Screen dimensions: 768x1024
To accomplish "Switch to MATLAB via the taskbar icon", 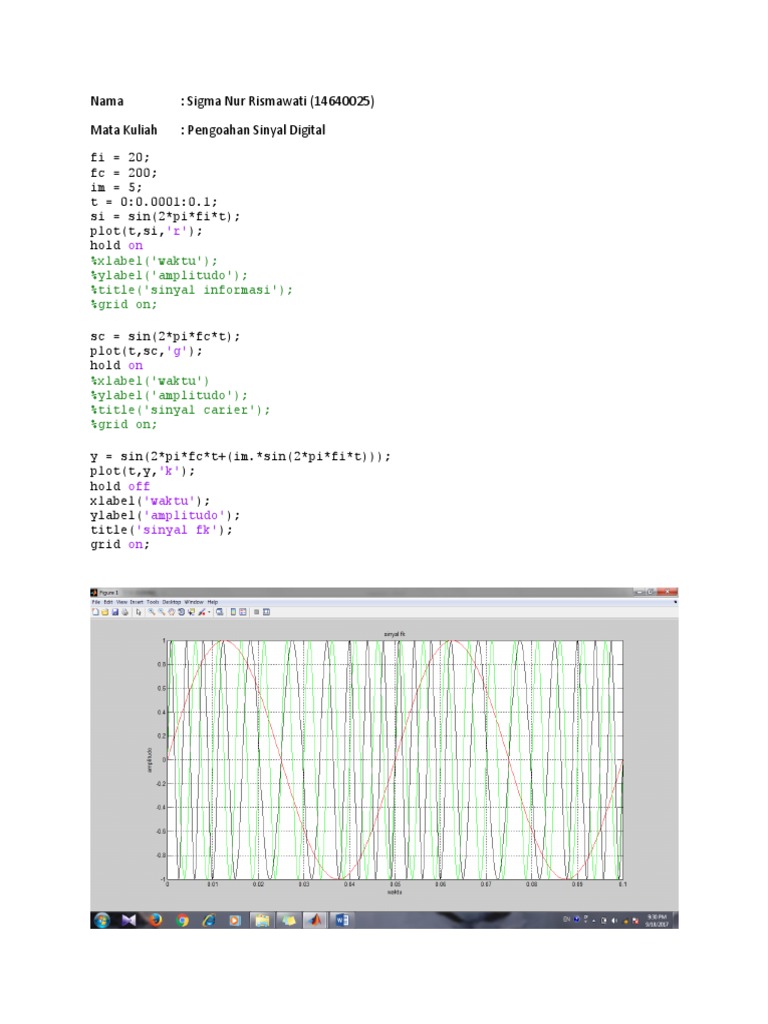I will coord(315,920).
